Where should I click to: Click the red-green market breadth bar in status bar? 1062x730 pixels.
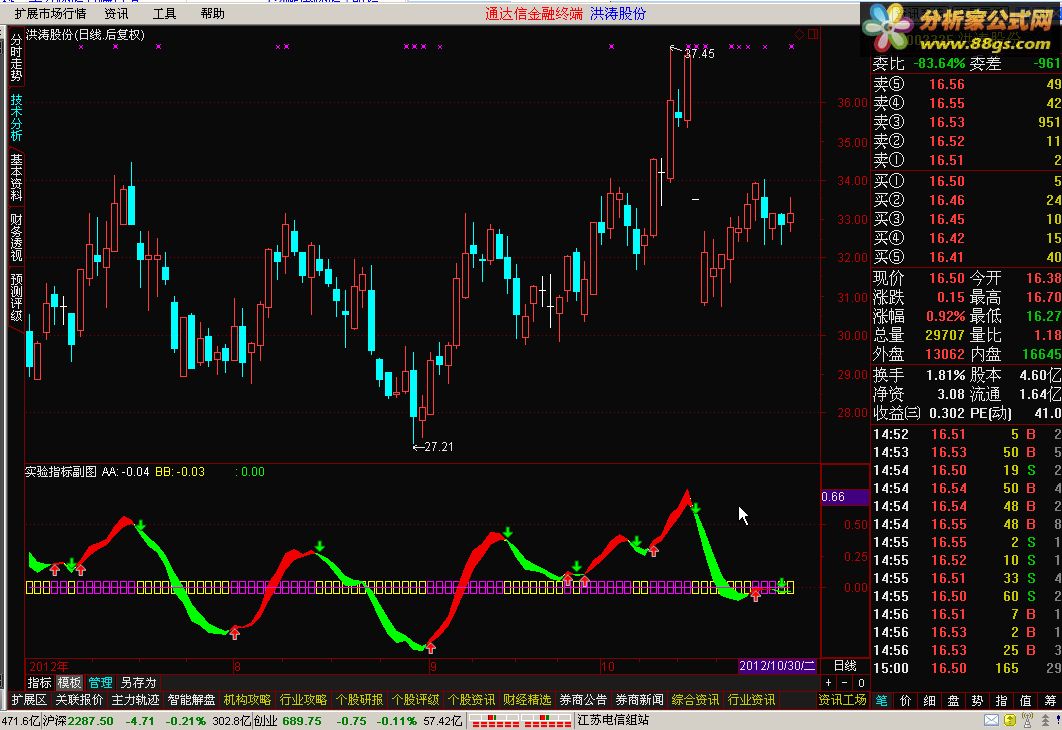tap(520, 721)
